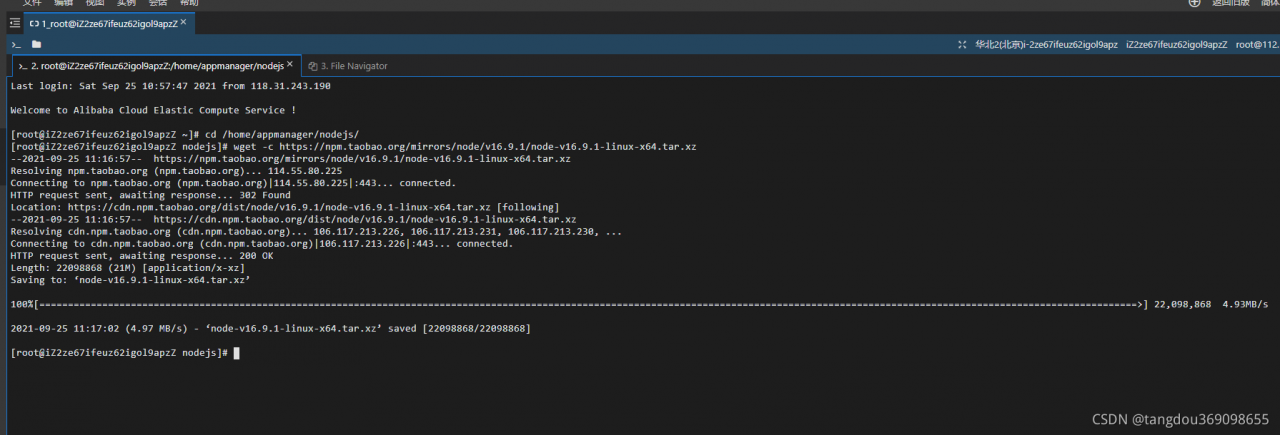This screenshot has width=1280, height=435.
Task: Open the 文件 menu
Action: [x=32, y=3]
